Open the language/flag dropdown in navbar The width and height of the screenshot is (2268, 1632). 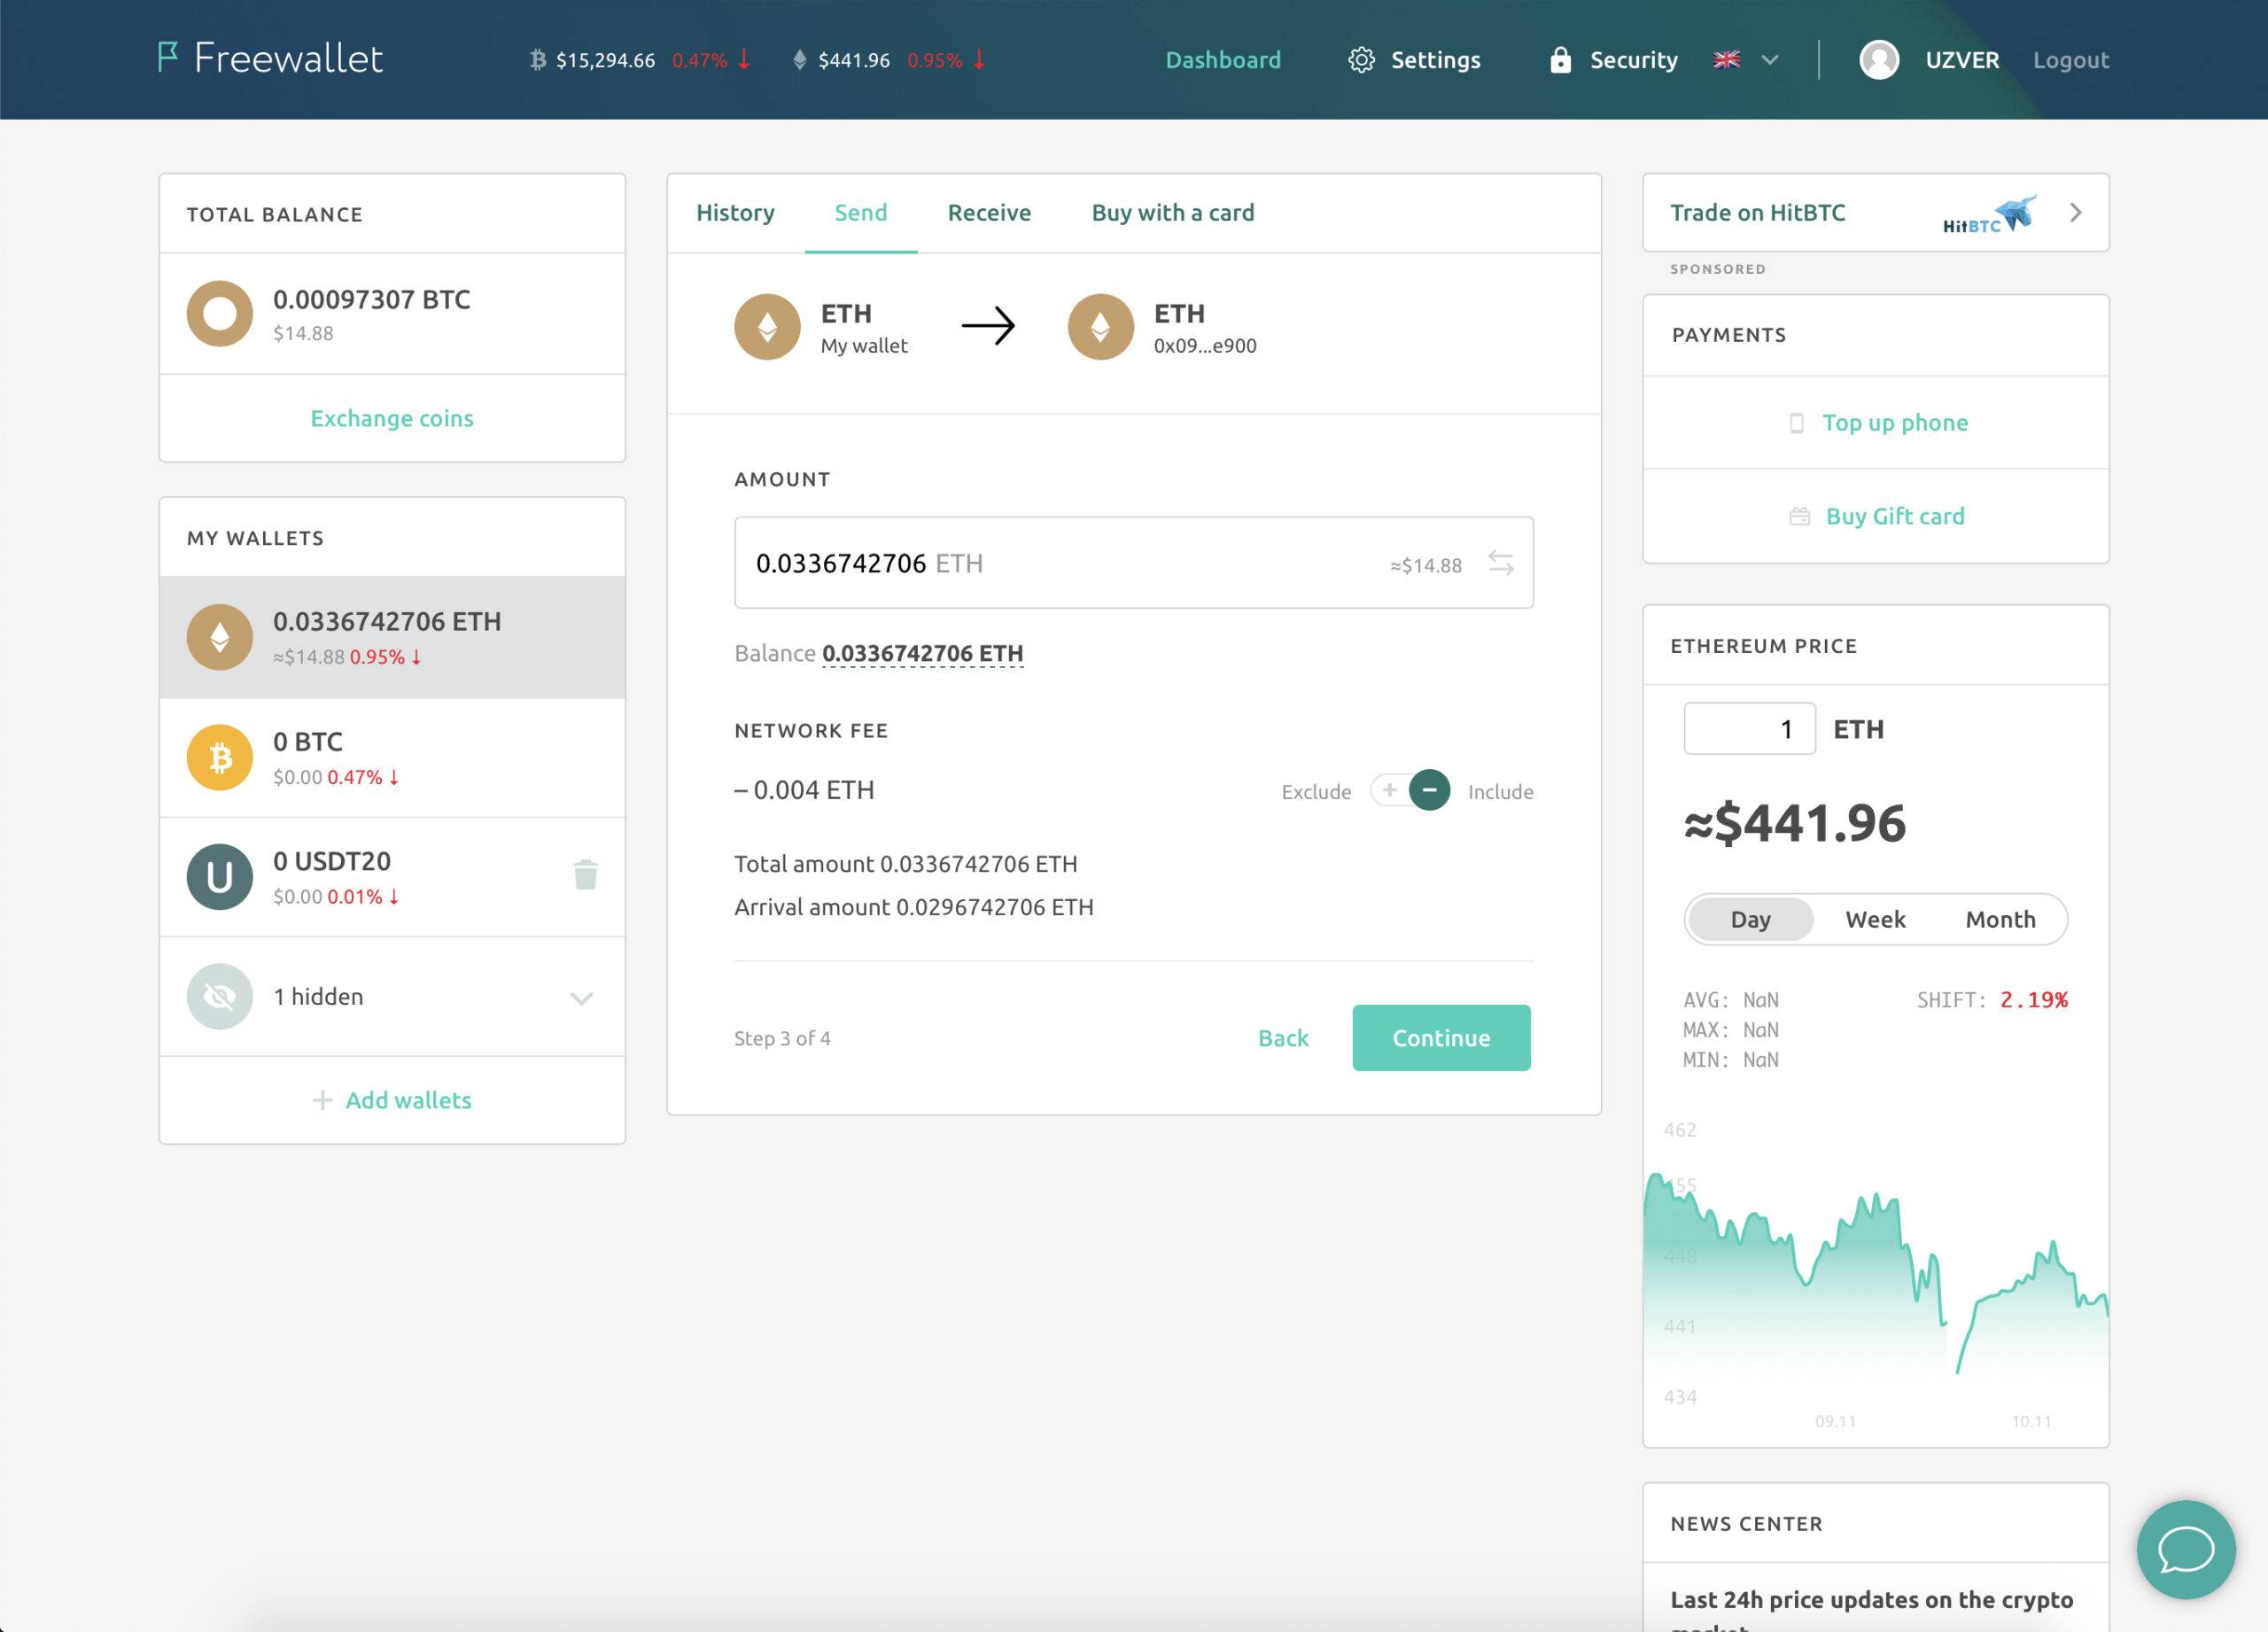click(1742, 58)
